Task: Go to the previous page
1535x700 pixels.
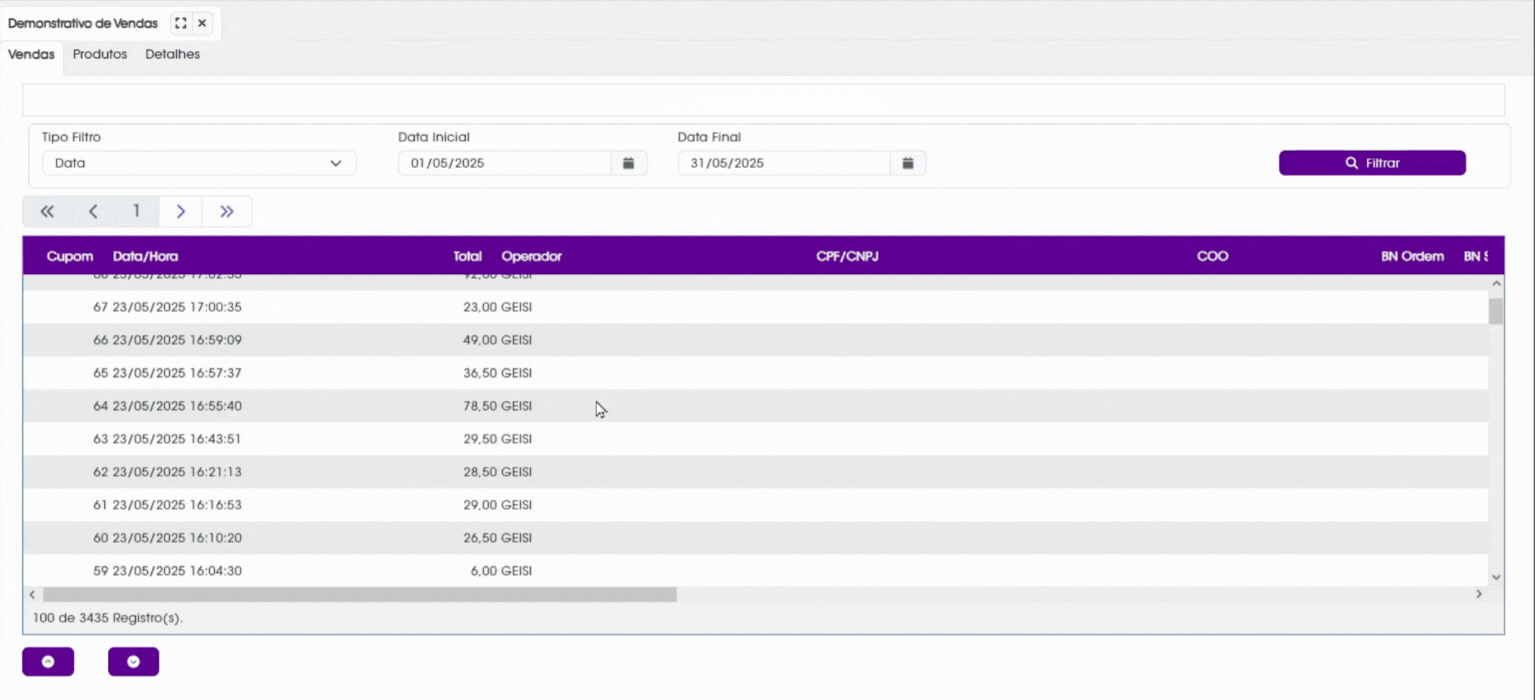Action: pos(93,211)
